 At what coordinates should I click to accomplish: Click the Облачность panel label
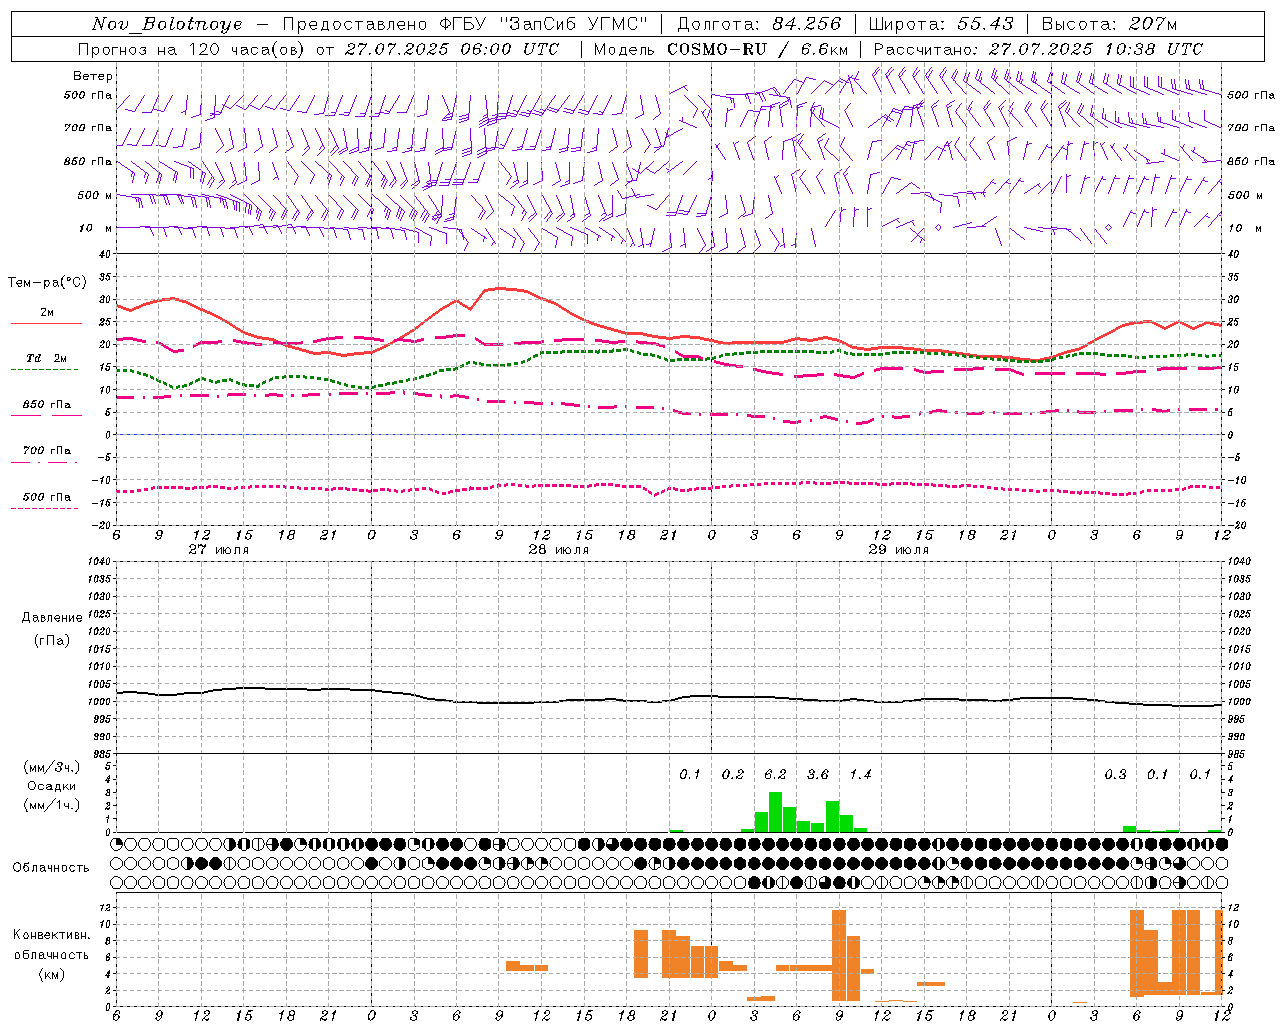51,867
